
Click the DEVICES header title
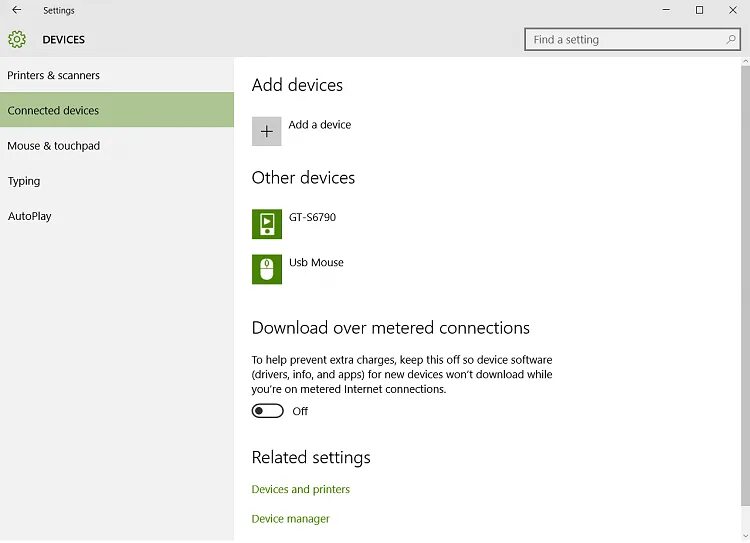(64, 40)
